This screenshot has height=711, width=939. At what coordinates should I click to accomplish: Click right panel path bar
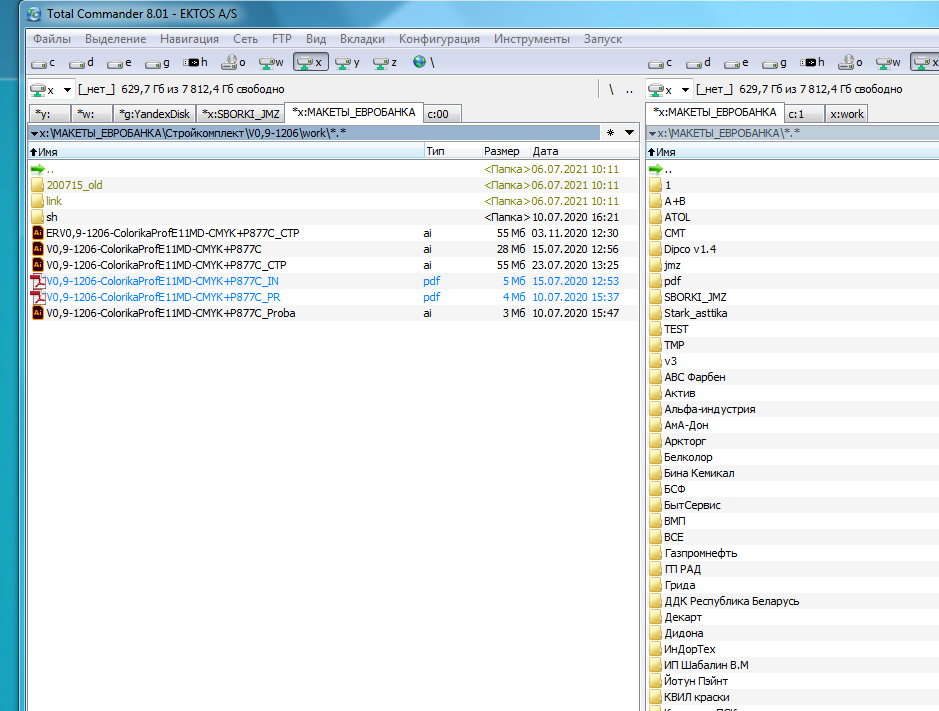[x=792, y=133]
